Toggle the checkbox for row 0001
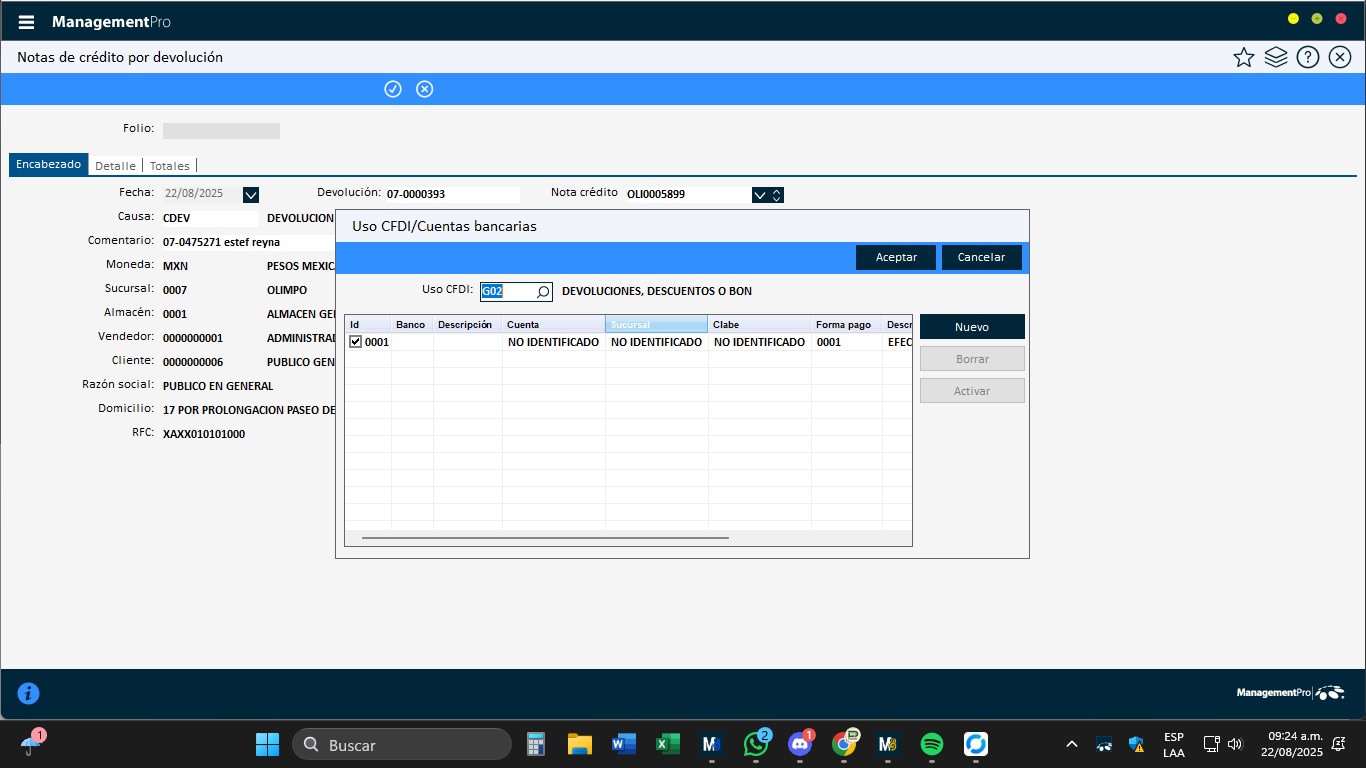Image resolution: width=1366 pixels, height=768 pixels. 355,342
